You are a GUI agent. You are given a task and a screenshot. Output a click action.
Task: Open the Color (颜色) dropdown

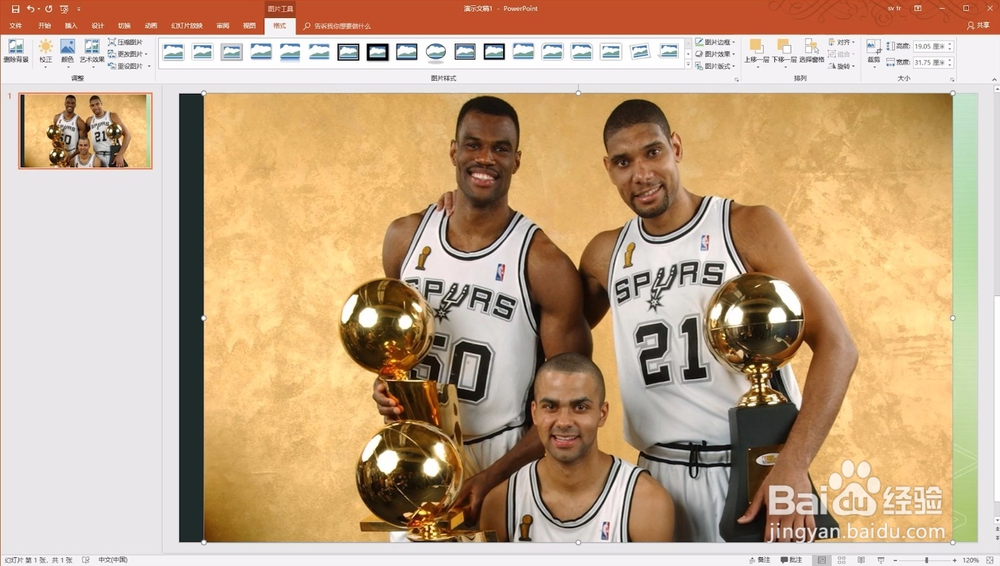[x=68, y=52]
